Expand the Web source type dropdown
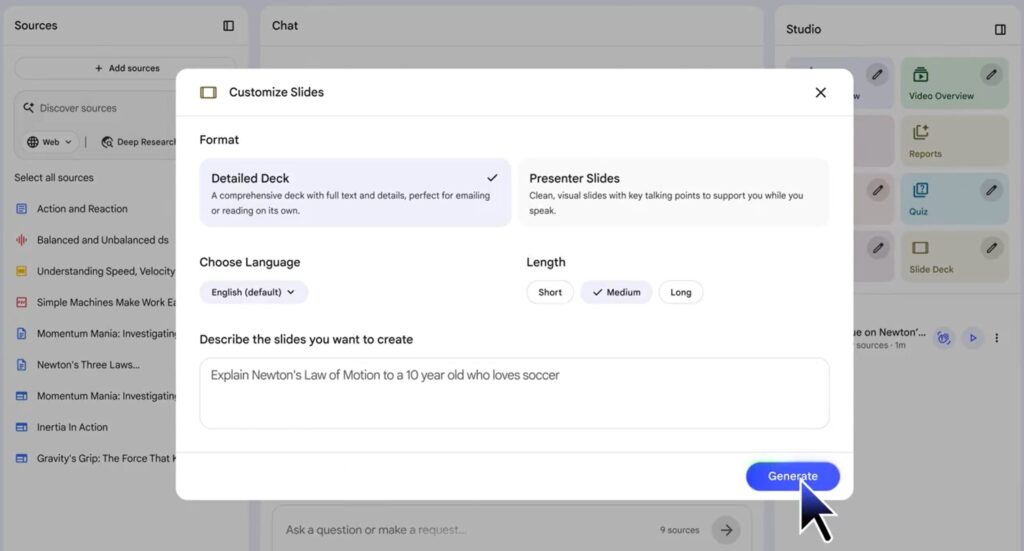Image resolution: width=1024 pixels, height=551 pixels. pyautogui.click(x=51, y=142)
